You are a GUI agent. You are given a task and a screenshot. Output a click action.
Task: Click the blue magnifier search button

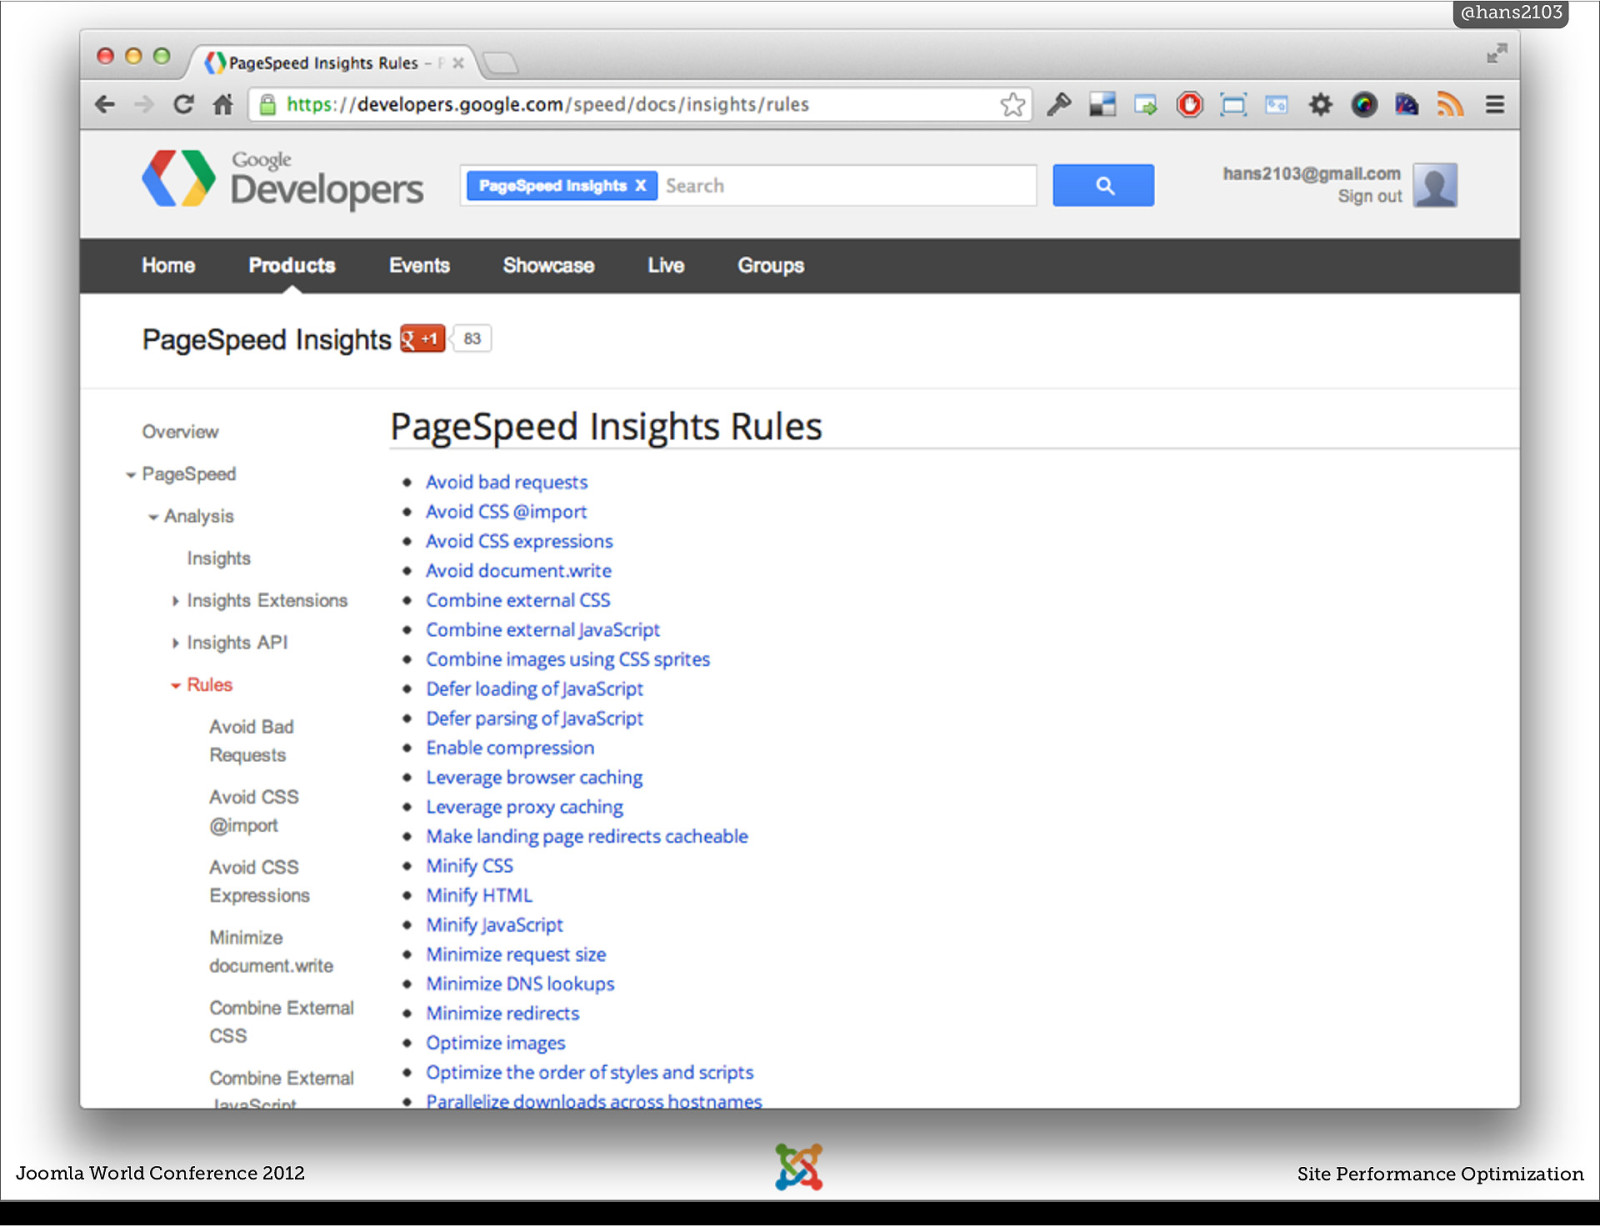pyautogui.click(x=1103, y=185)
